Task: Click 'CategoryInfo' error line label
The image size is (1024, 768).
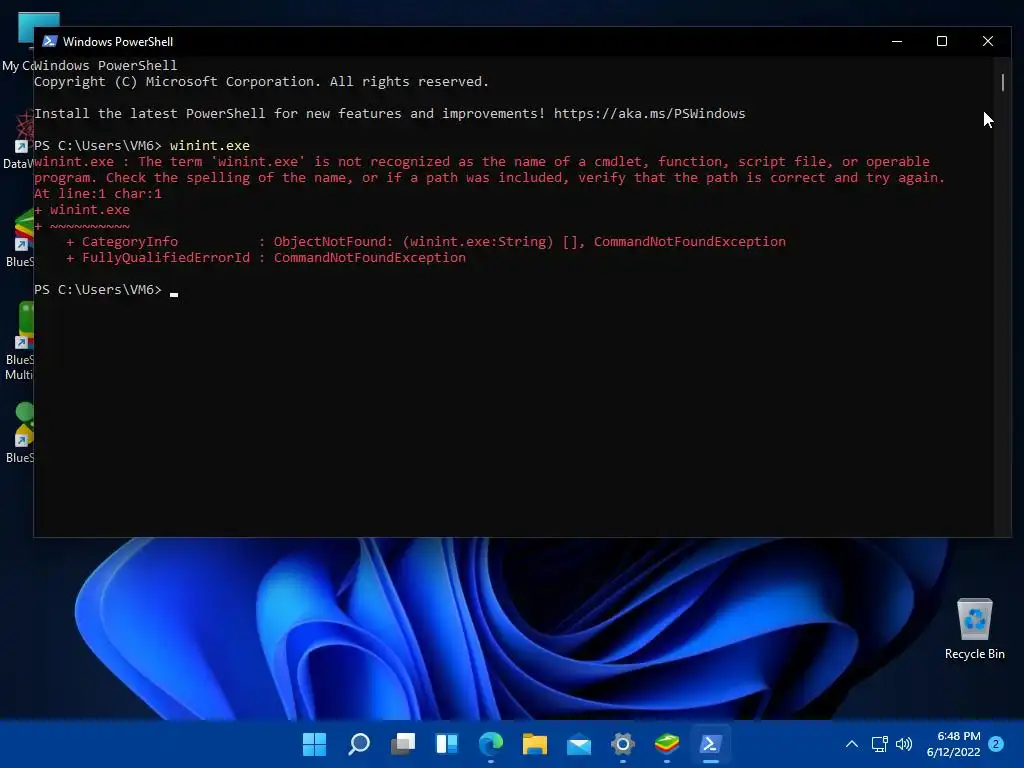Action: (x=130, y=242)
